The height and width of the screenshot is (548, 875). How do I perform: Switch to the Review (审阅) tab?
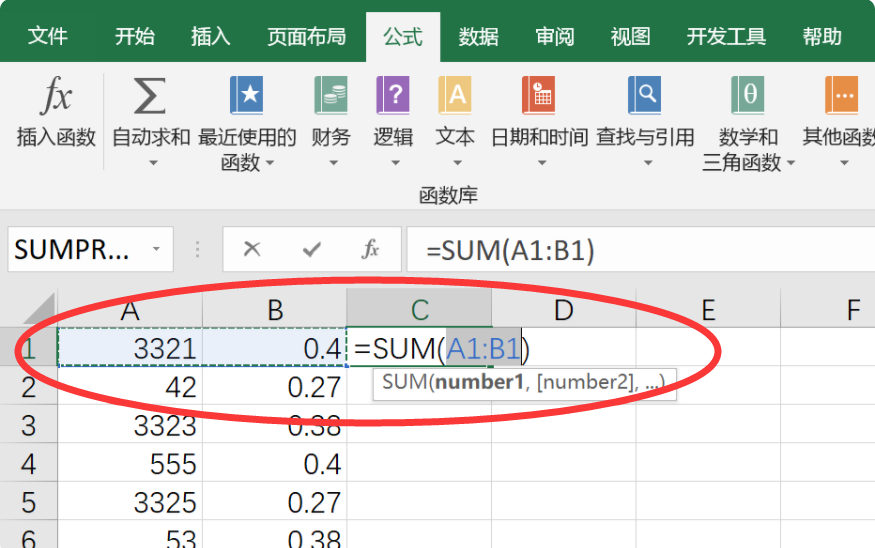tap(555, 36)
